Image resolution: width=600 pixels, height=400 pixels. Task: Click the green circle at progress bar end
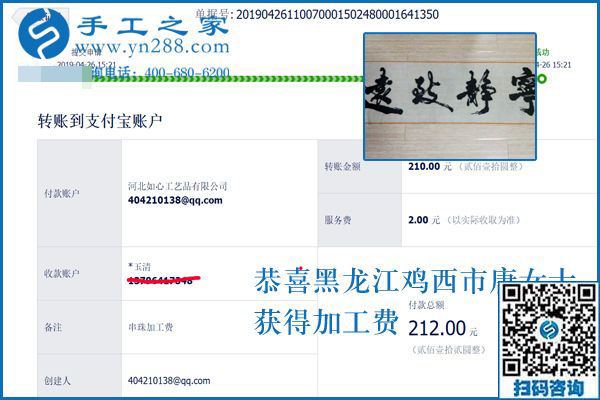541,79
